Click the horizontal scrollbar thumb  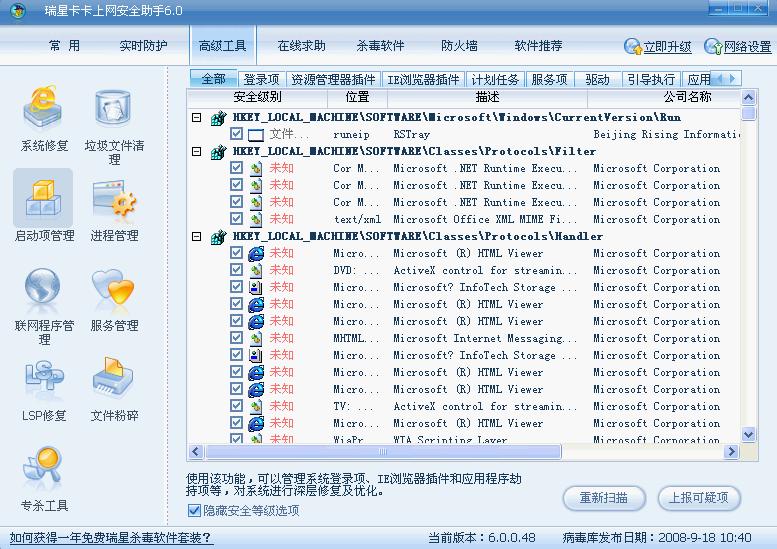pyautogui.click(x=383, y=451)
